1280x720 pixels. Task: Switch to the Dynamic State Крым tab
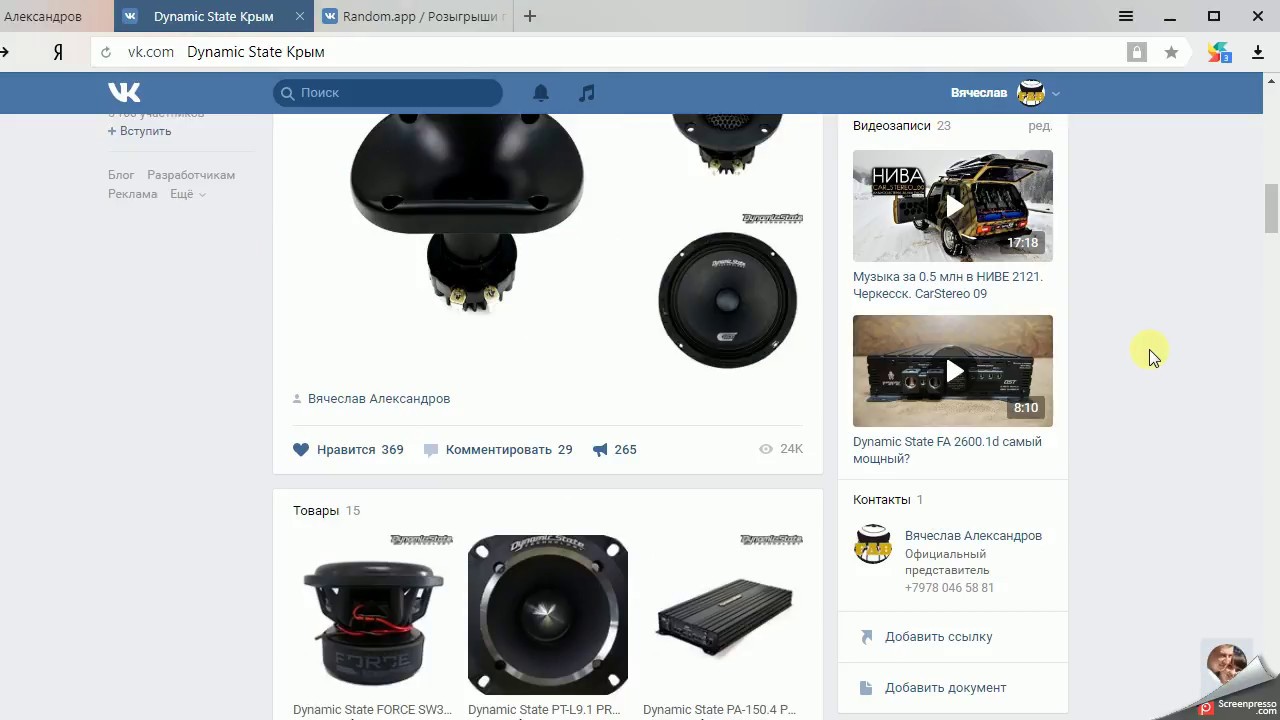click(x=214, y=16)
